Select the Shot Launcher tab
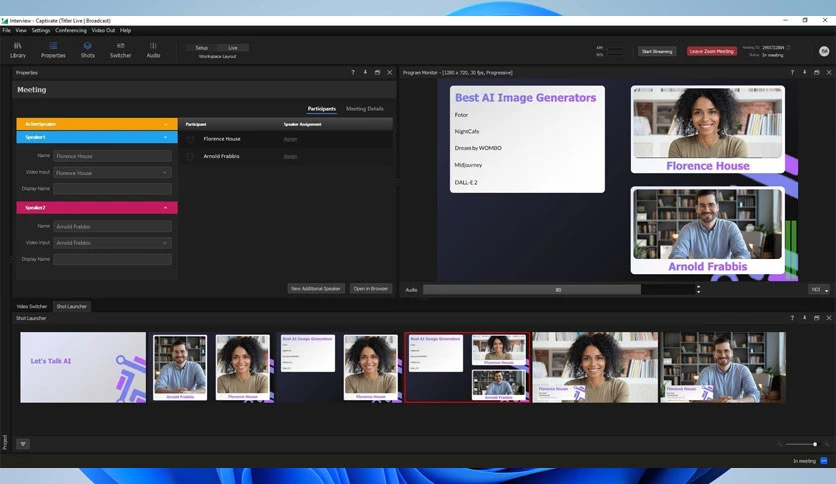Image resolution: width=836 pixels, height=484 pixels. pos(71,306)
